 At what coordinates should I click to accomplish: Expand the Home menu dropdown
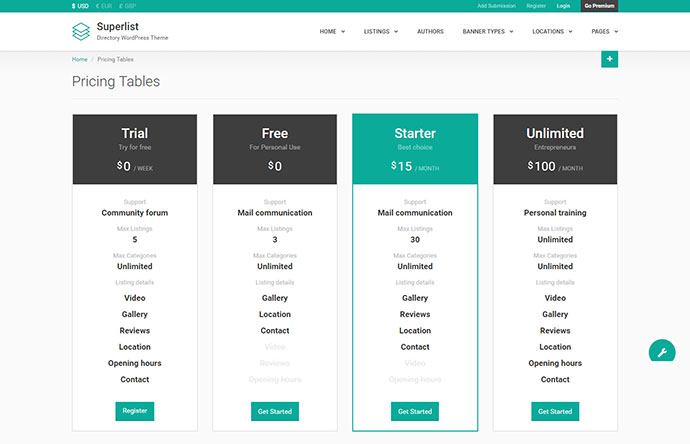pyautogui.click(x=332, y=32)
